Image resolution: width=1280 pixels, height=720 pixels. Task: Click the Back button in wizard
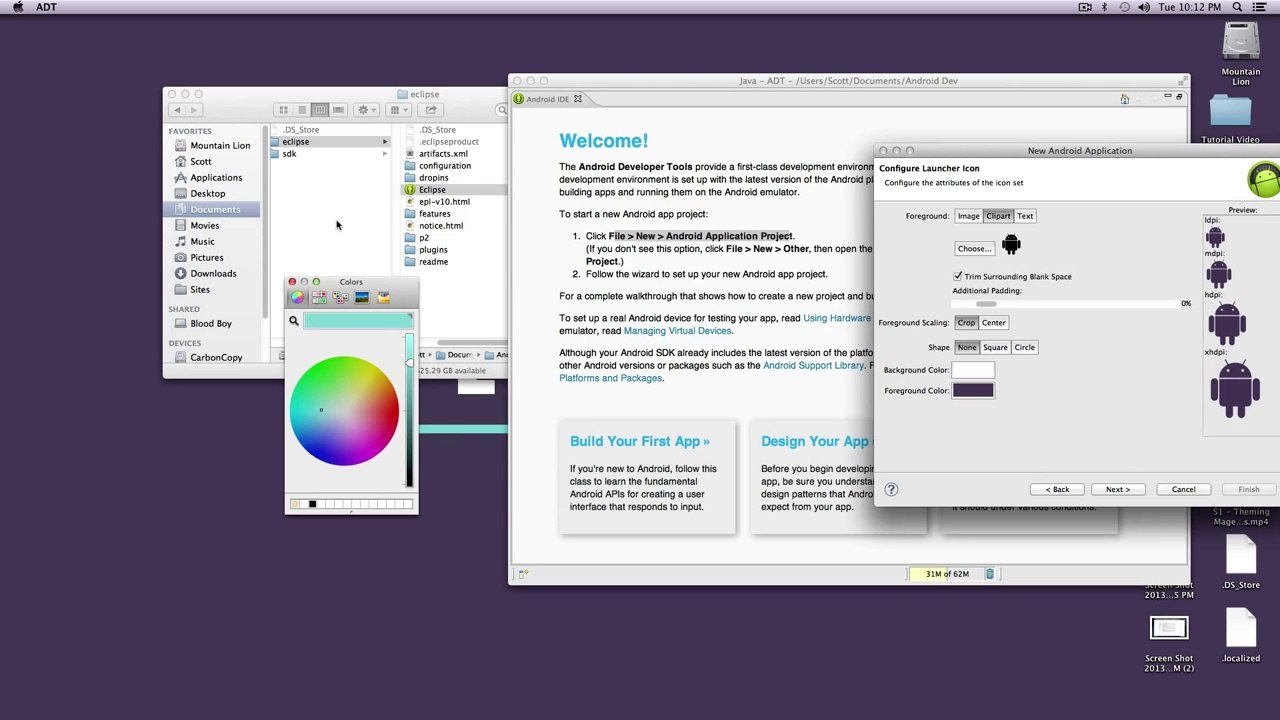[1057, 490]
